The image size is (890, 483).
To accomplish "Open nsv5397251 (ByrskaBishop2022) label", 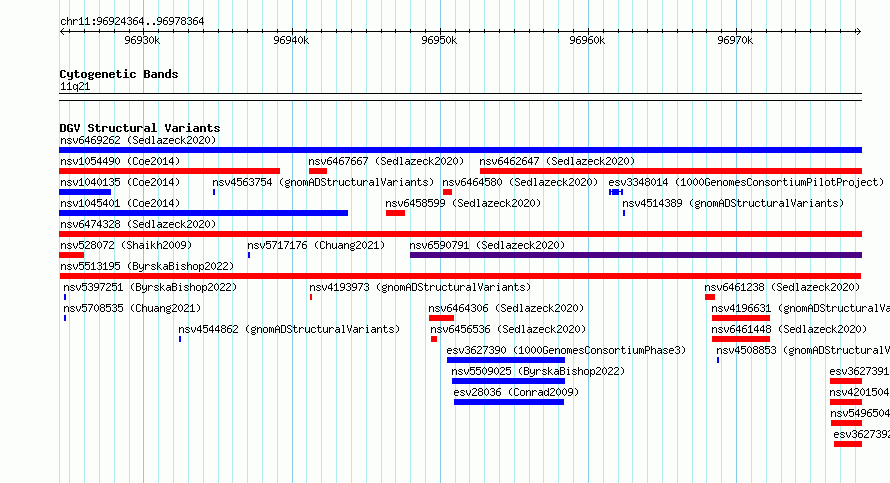I will (x=150, y=287).
